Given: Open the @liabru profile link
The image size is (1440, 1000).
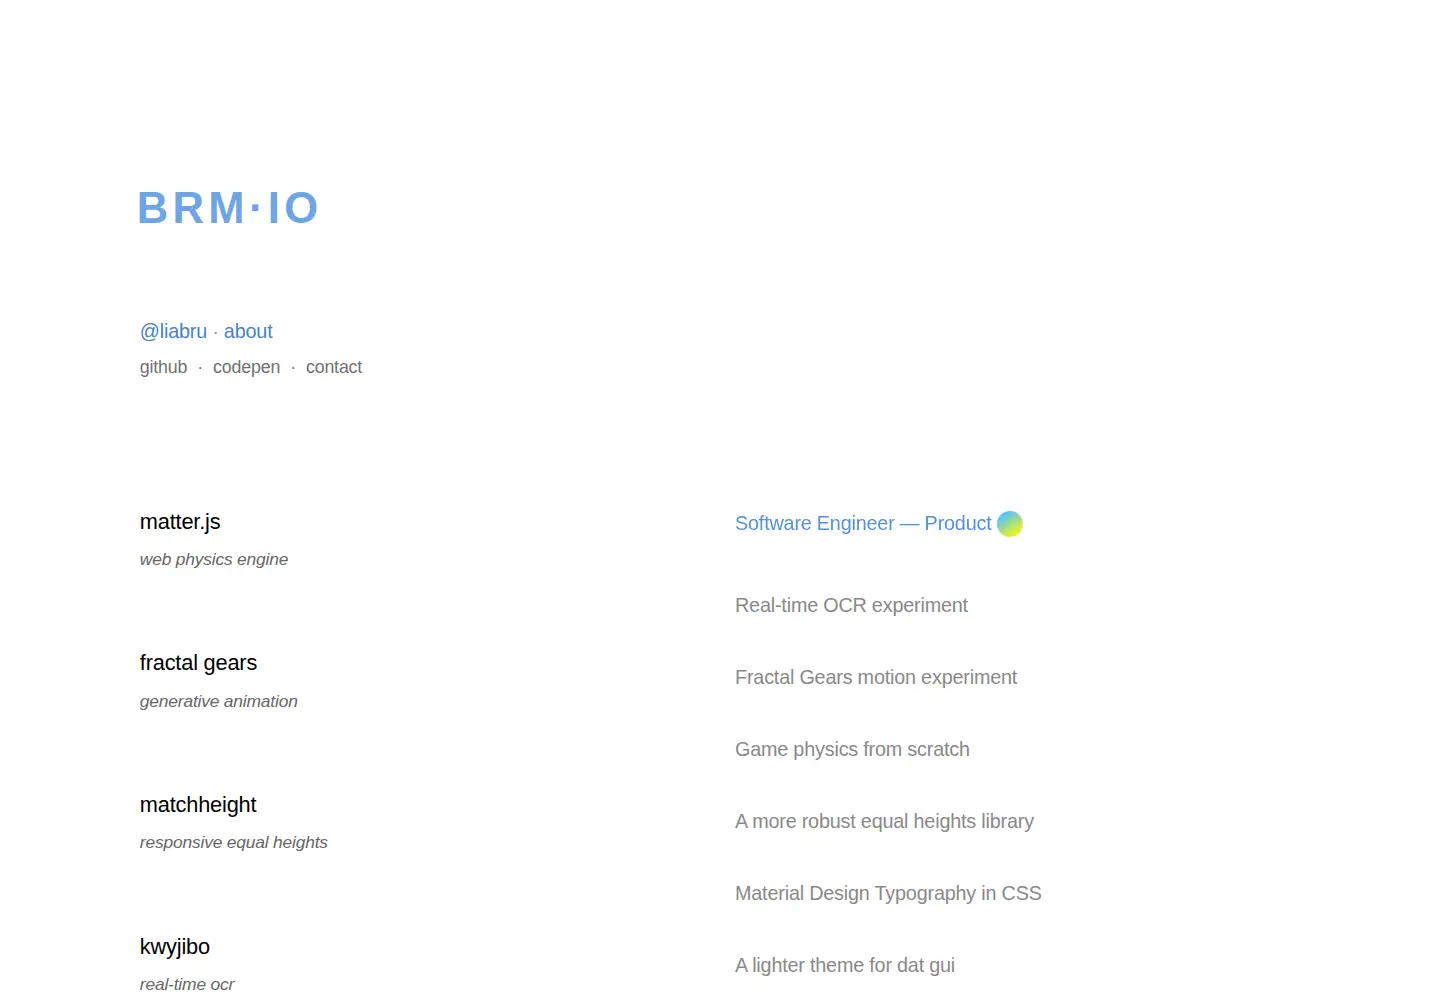Looking at the screenshot, I should point(174,331).
